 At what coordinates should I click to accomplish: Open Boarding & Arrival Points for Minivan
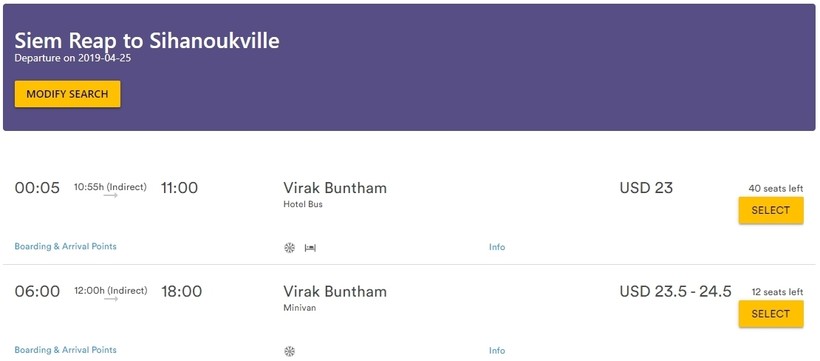[x=65, y=349]
